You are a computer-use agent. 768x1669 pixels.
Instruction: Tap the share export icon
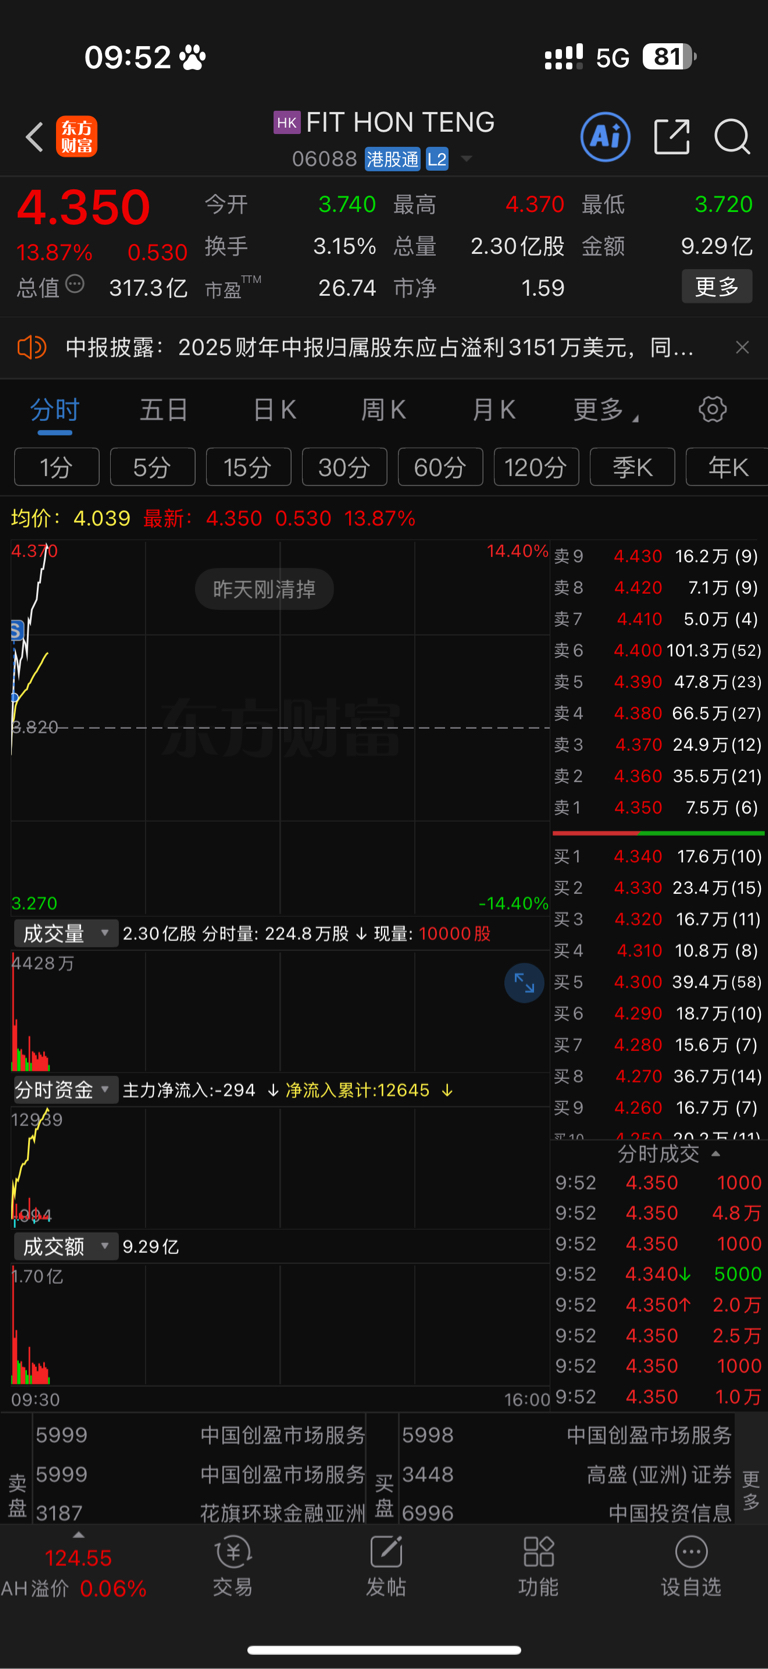tap(672, 136)
